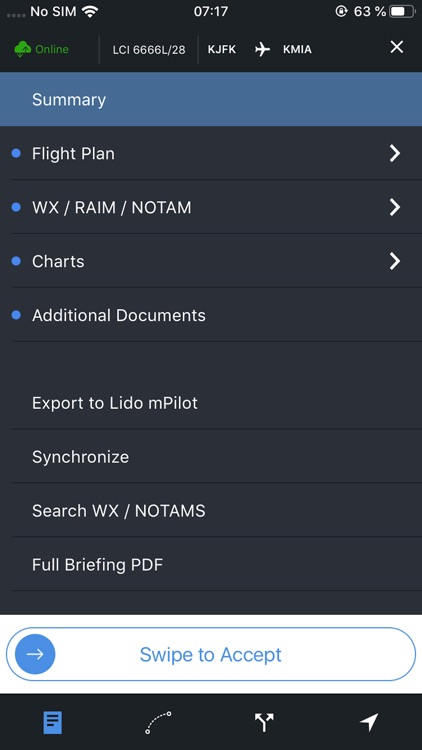Open the briefing document tab icon
422x750 pixels.
point(53,722)
